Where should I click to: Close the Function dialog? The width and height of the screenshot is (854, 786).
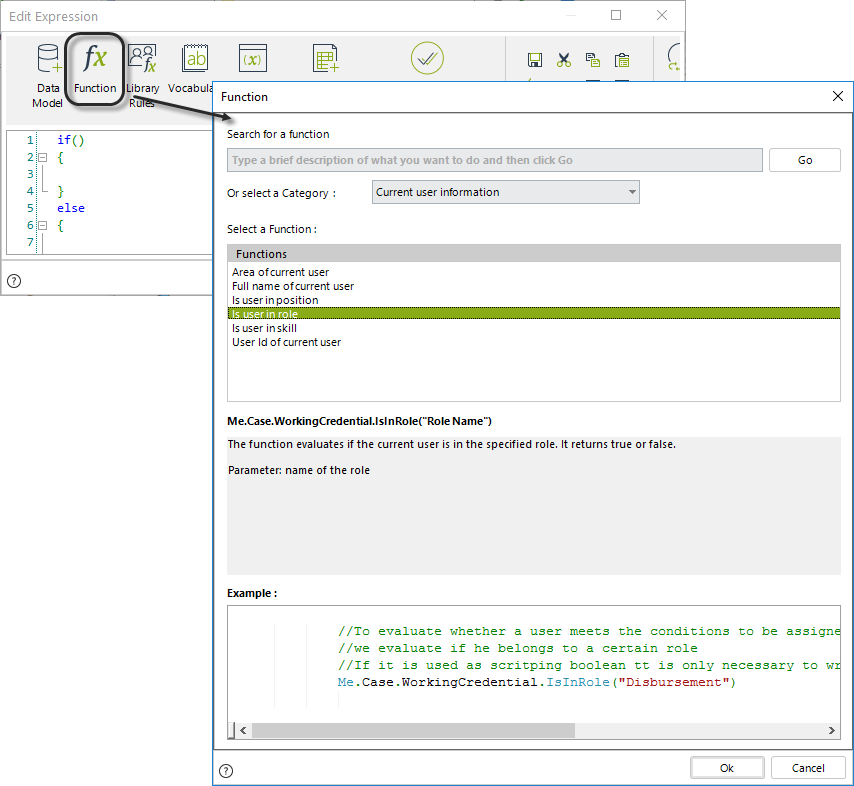pos(838,96)
